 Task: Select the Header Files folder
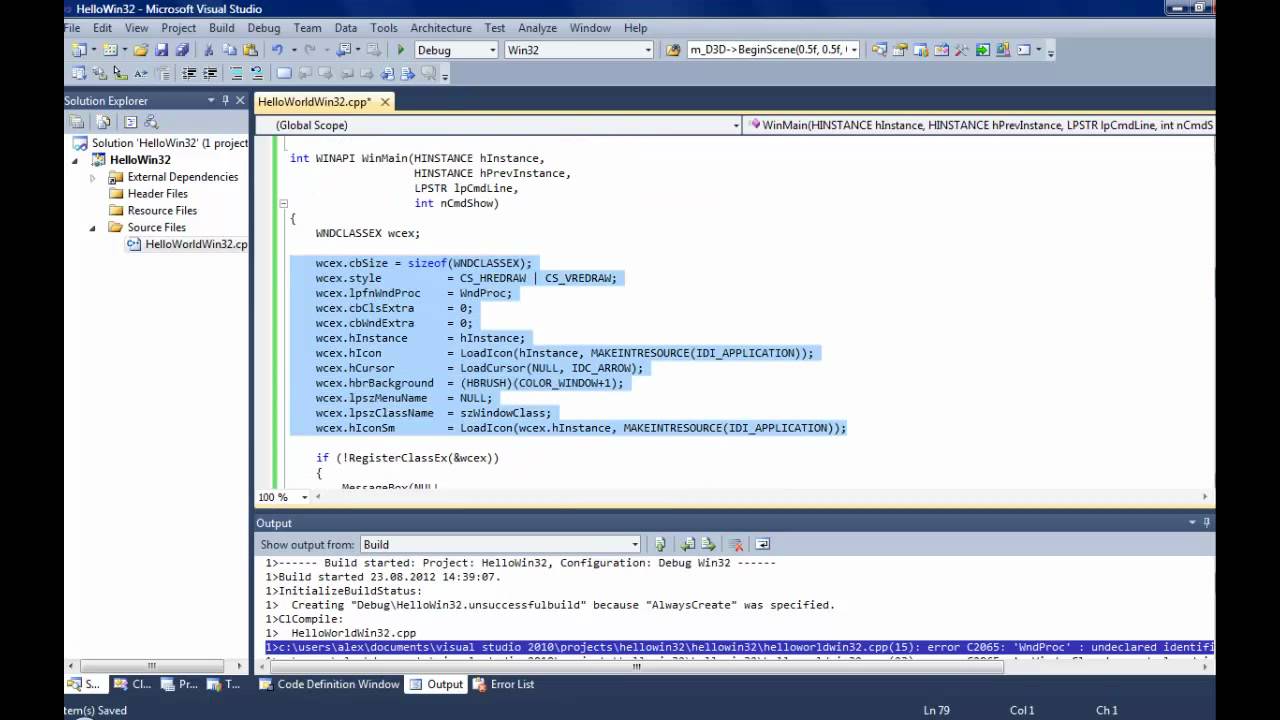point(157,194)
